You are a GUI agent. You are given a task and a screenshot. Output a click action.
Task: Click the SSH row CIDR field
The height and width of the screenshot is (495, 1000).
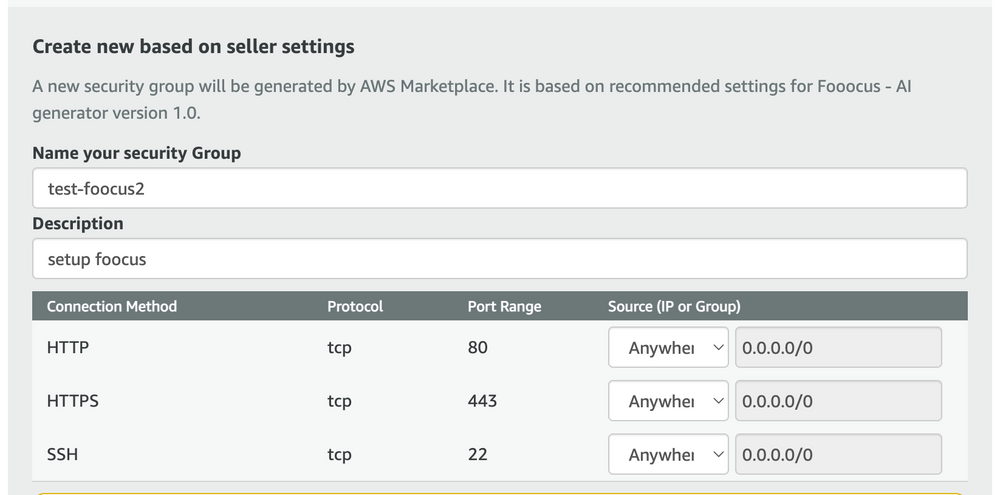point(838,454)
